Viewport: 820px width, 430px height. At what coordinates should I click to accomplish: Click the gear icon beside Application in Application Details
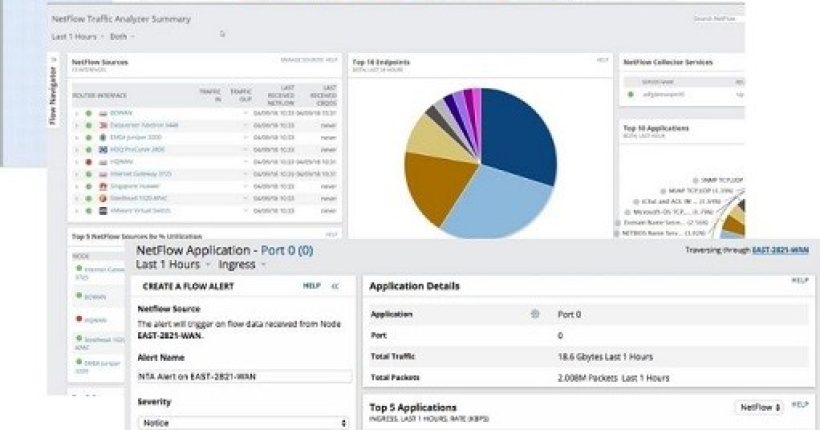coord(534,314)
